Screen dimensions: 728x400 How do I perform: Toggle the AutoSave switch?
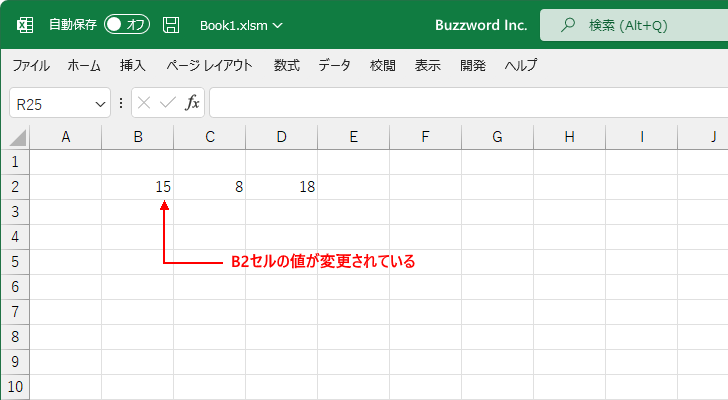[x=127, y=25]
